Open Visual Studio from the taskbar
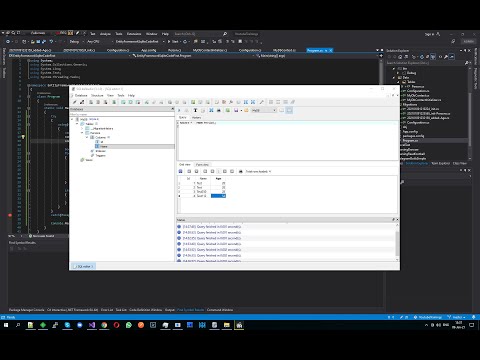The height and width of the screenshot is (360, 480). (x=92, y=325)
